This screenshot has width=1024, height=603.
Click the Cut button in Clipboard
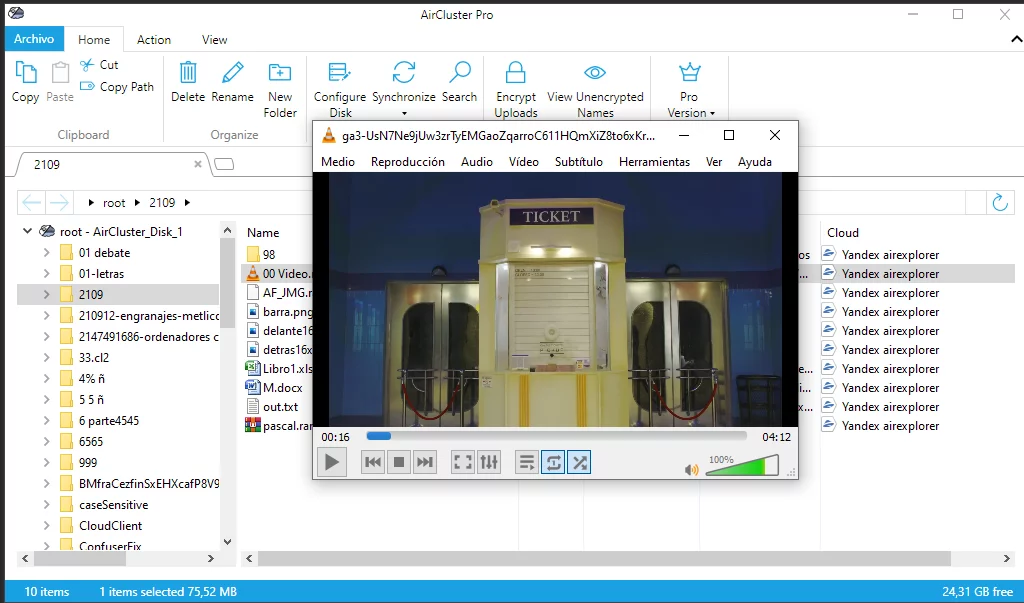click(x=100, y=65)
